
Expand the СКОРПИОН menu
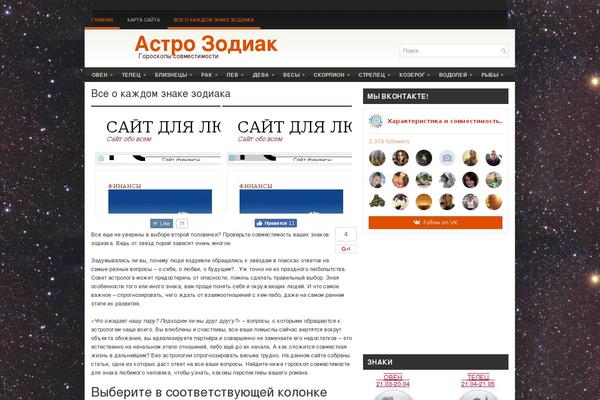[331, 75]
